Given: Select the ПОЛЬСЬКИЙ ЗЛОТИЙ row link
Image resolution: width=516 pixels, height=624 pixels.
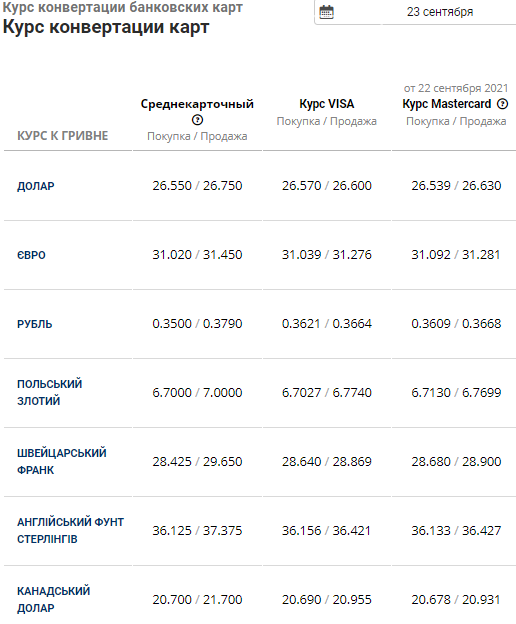Looking at the screenshot, I should (x=49, y=392).
